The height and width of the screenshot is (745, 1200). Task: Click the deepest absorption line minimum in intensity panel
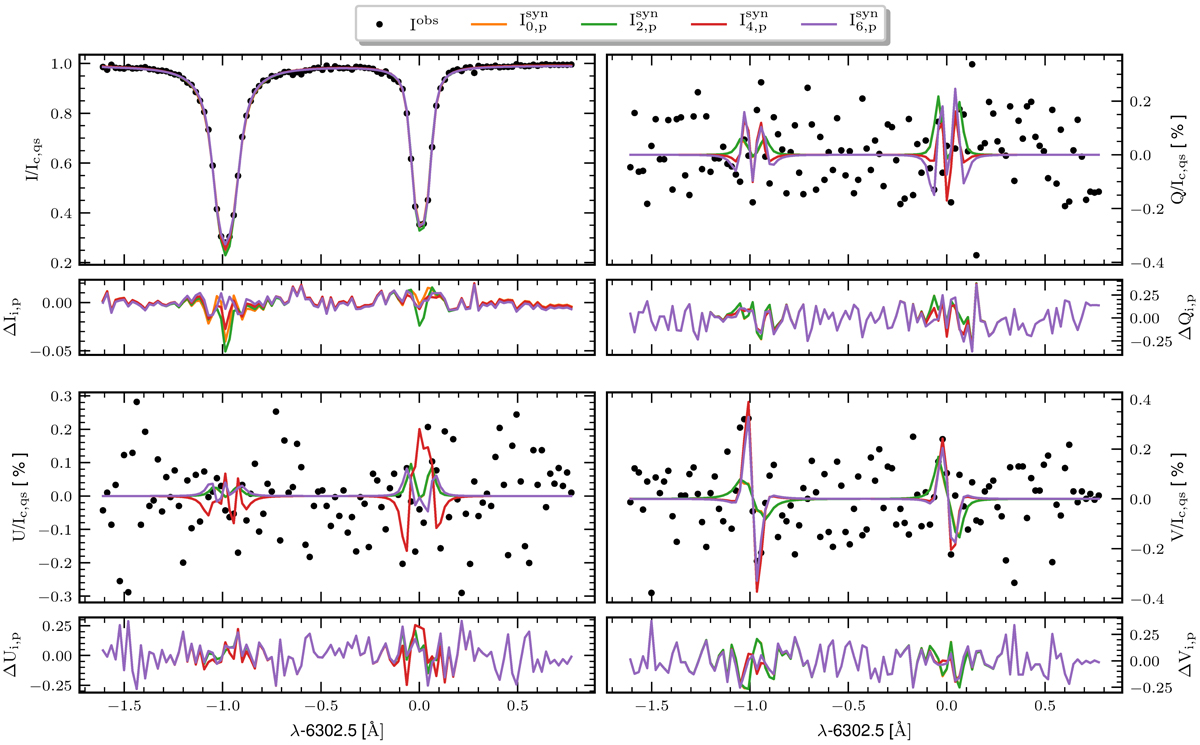pos(226,254)
